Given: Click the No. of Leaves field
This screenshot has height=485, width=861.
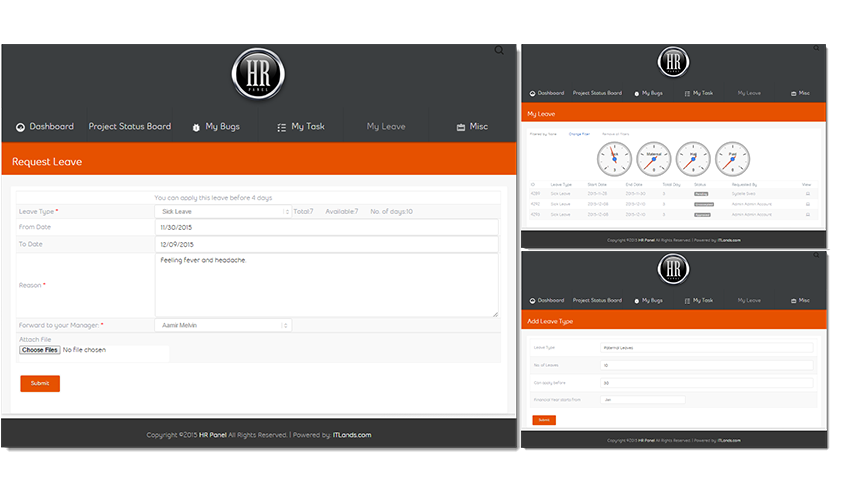Looking at the screenshot, I should click(x=707, y=365).
